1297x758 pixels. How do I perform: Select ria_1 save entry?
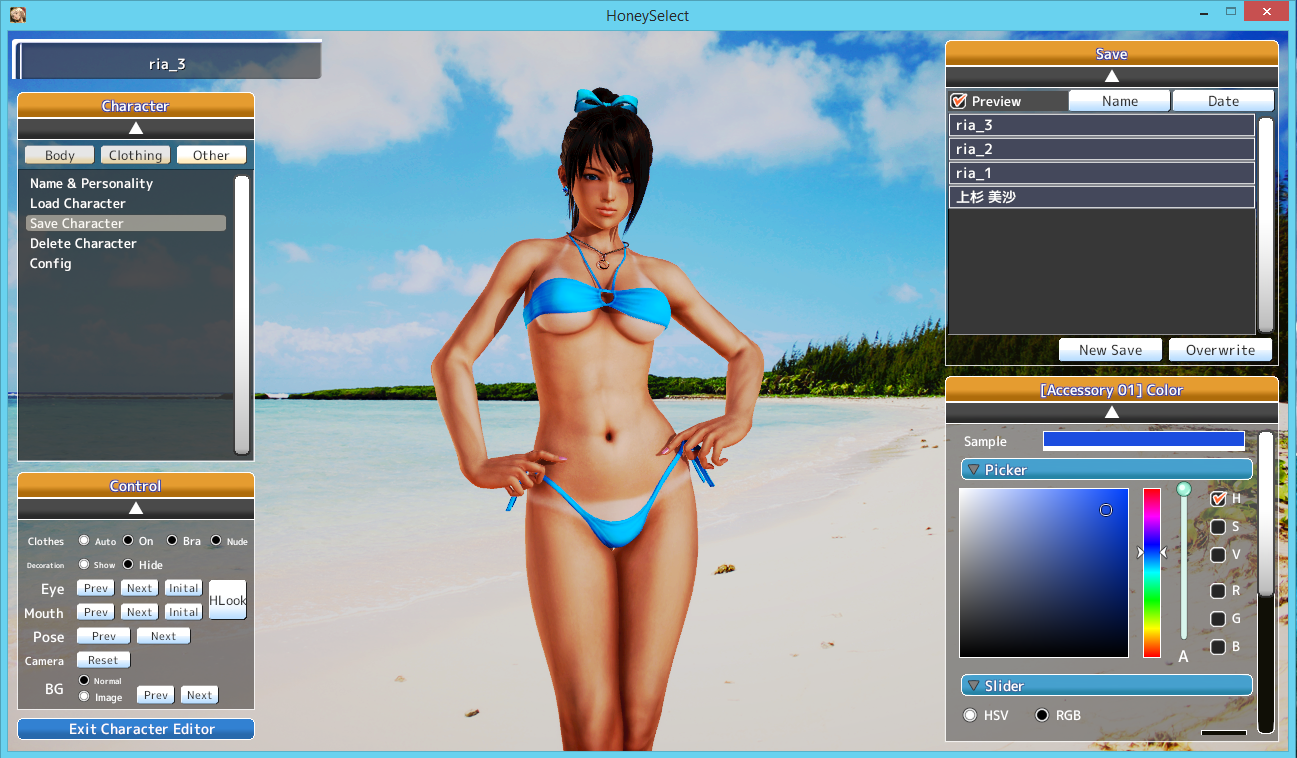point(1102,173)
